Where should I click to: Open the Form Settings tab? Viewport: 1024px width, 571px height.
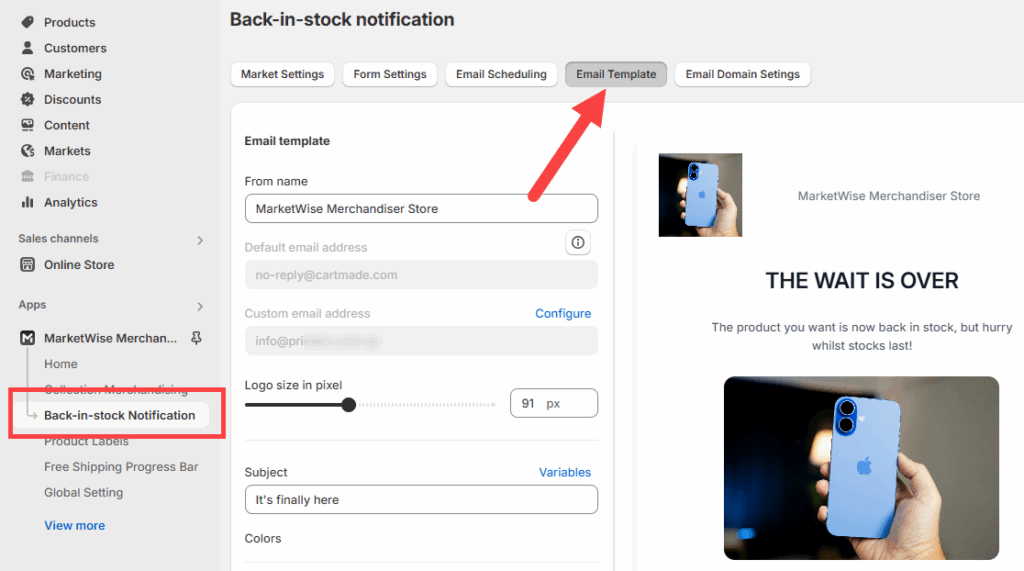tap(390, 74)
